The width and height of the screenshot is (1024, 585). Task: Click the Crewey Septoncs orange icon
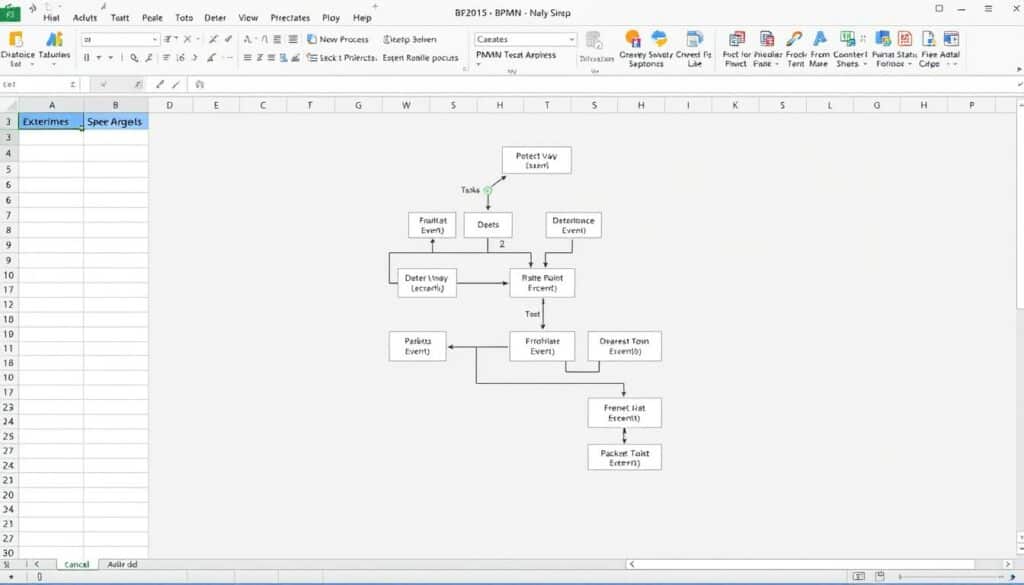pos(632,39)
